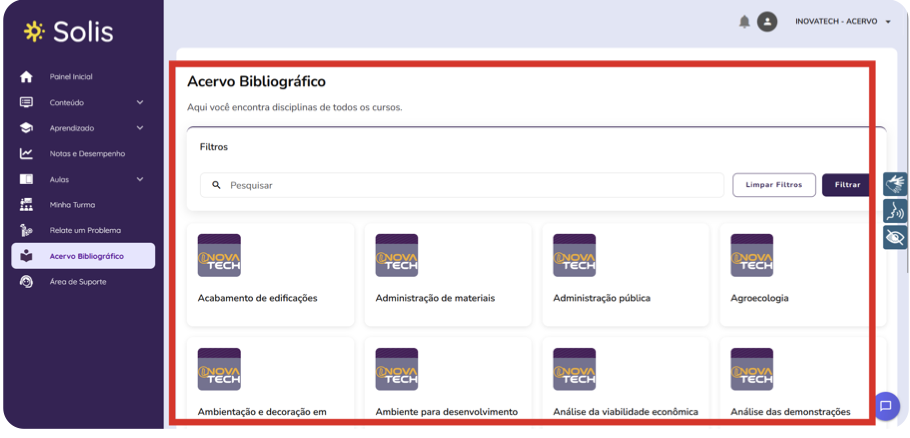Screen dimensions: 910x438
Task: Open the Administração de materiais thumbnail
Action: click(x=397, y=255)
